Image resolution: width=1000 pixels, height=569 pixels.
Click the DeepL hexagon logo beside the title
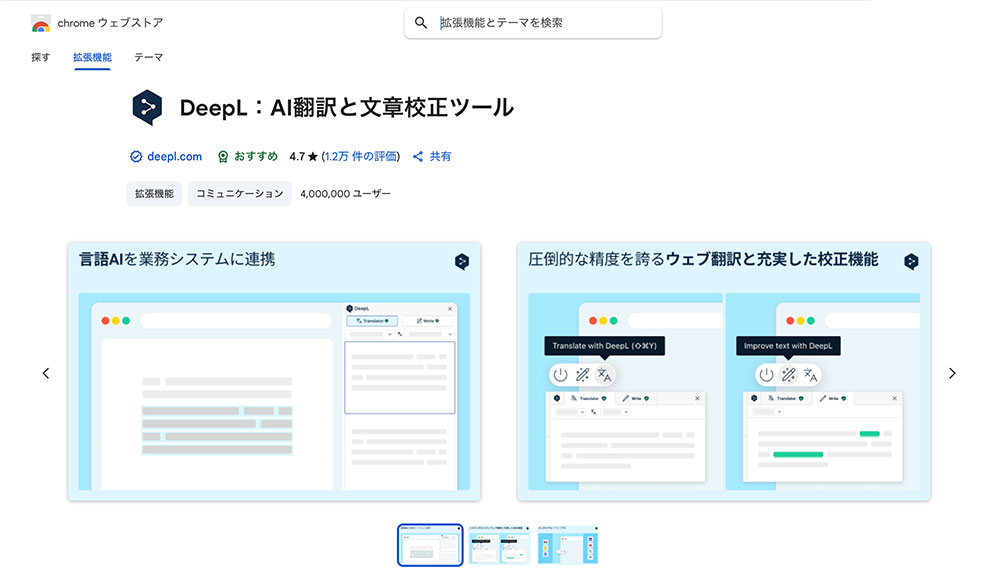(x=147, y=107)
